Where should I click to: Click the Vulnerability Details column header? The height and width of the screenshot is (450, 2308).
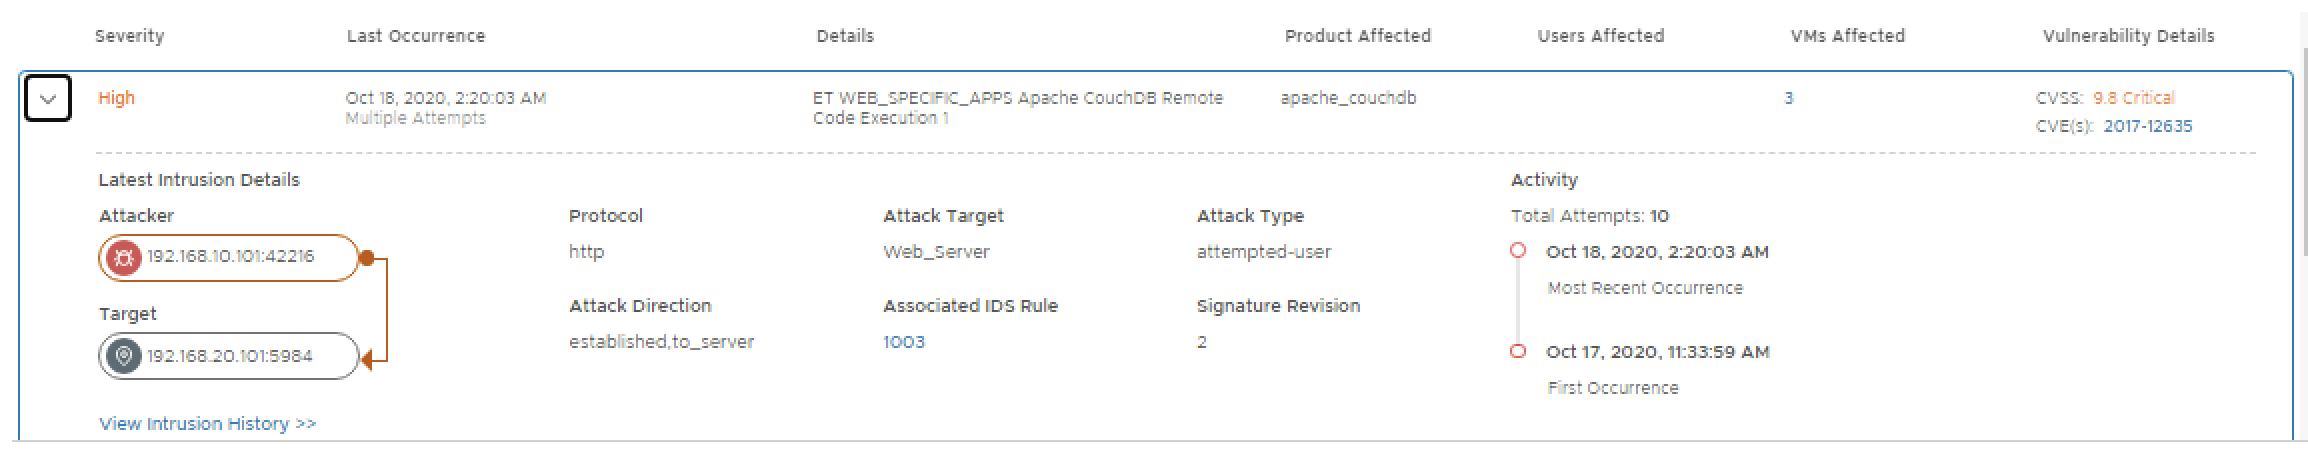point(2128,36)
